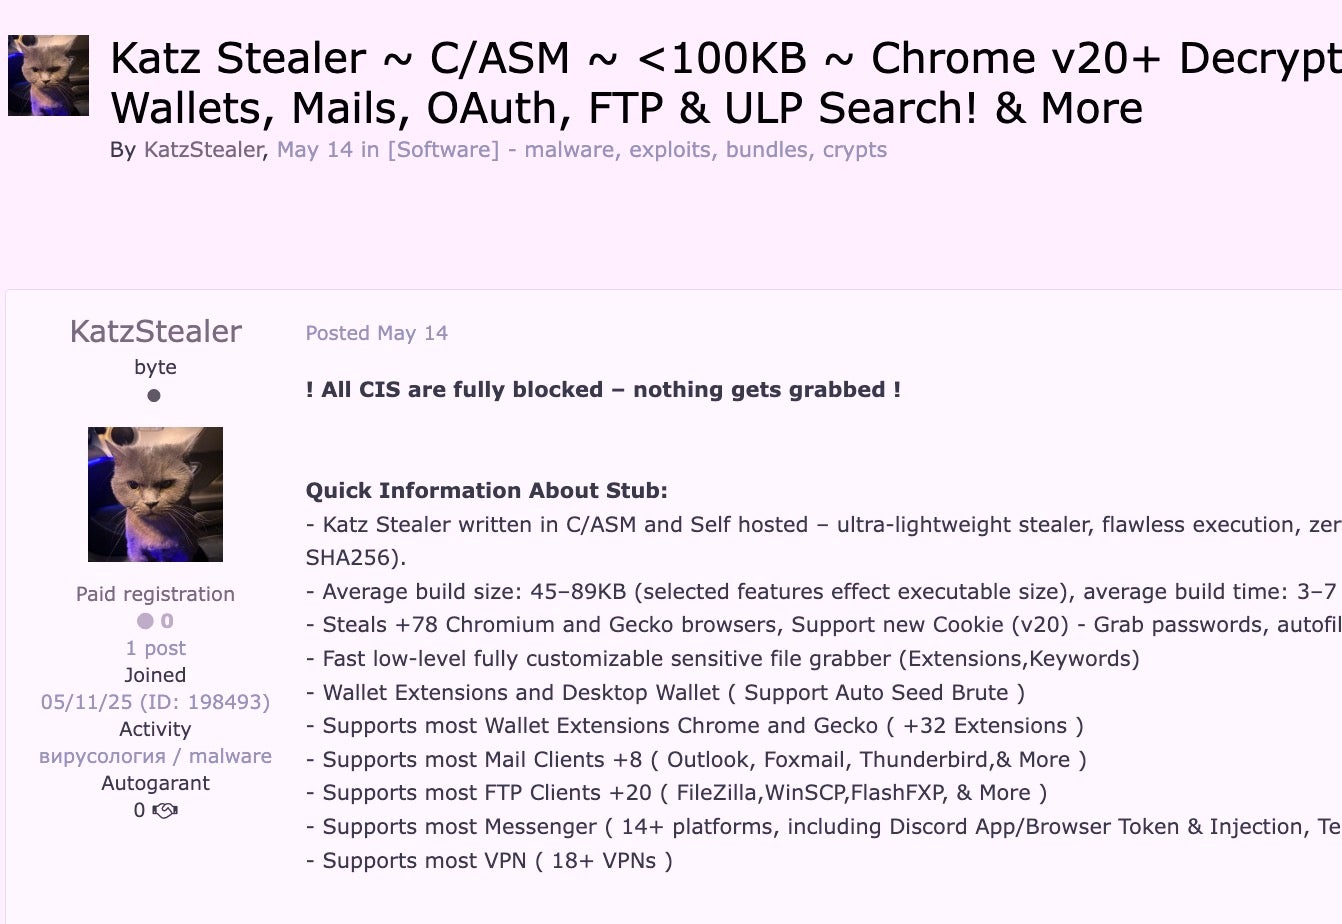Open author KatzStealer link in the byline
This screenshot has height=924, width=1342.
[204, 150]
